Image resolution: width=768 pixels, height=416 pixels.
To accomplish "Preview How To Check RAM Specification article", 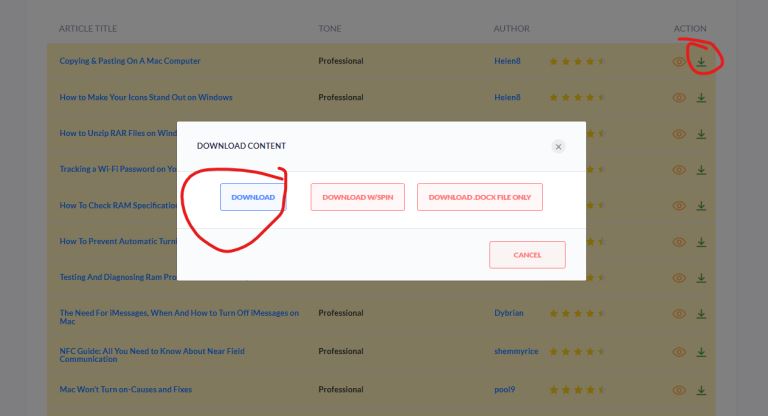I will pos(679,206).
